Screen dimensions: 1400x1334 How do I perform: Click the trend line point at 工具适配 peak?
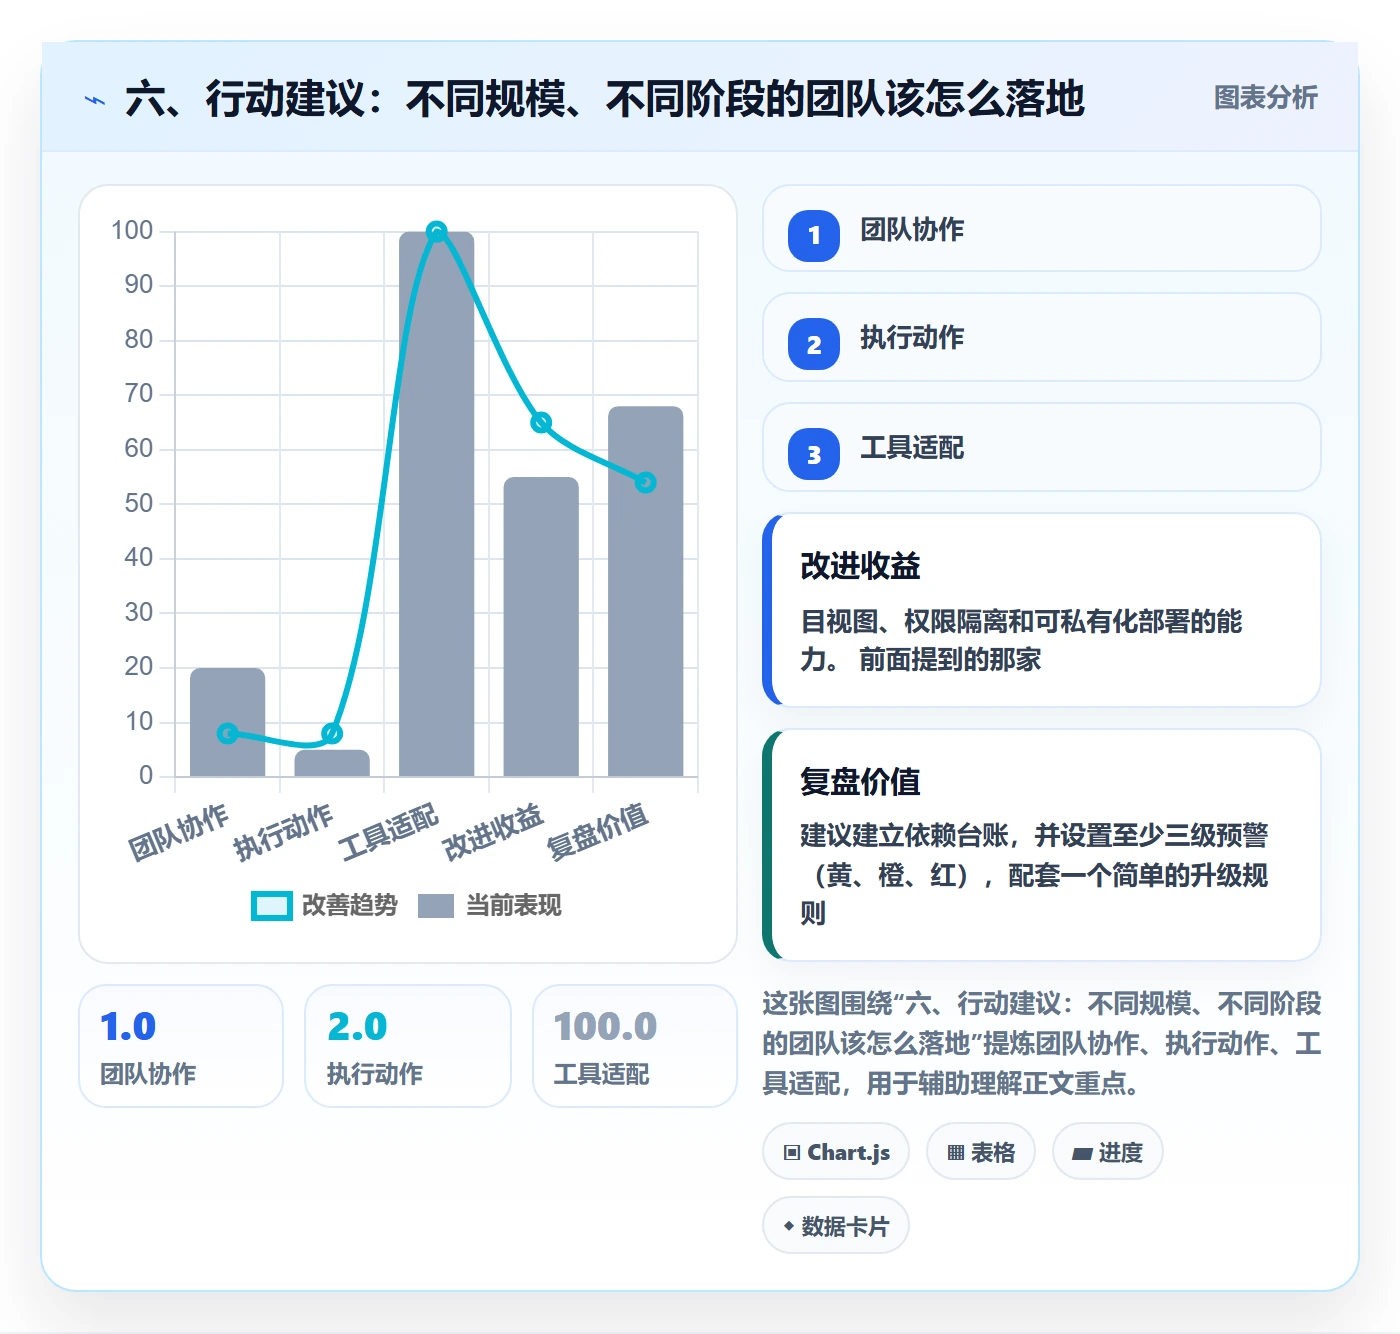(436, 232)
